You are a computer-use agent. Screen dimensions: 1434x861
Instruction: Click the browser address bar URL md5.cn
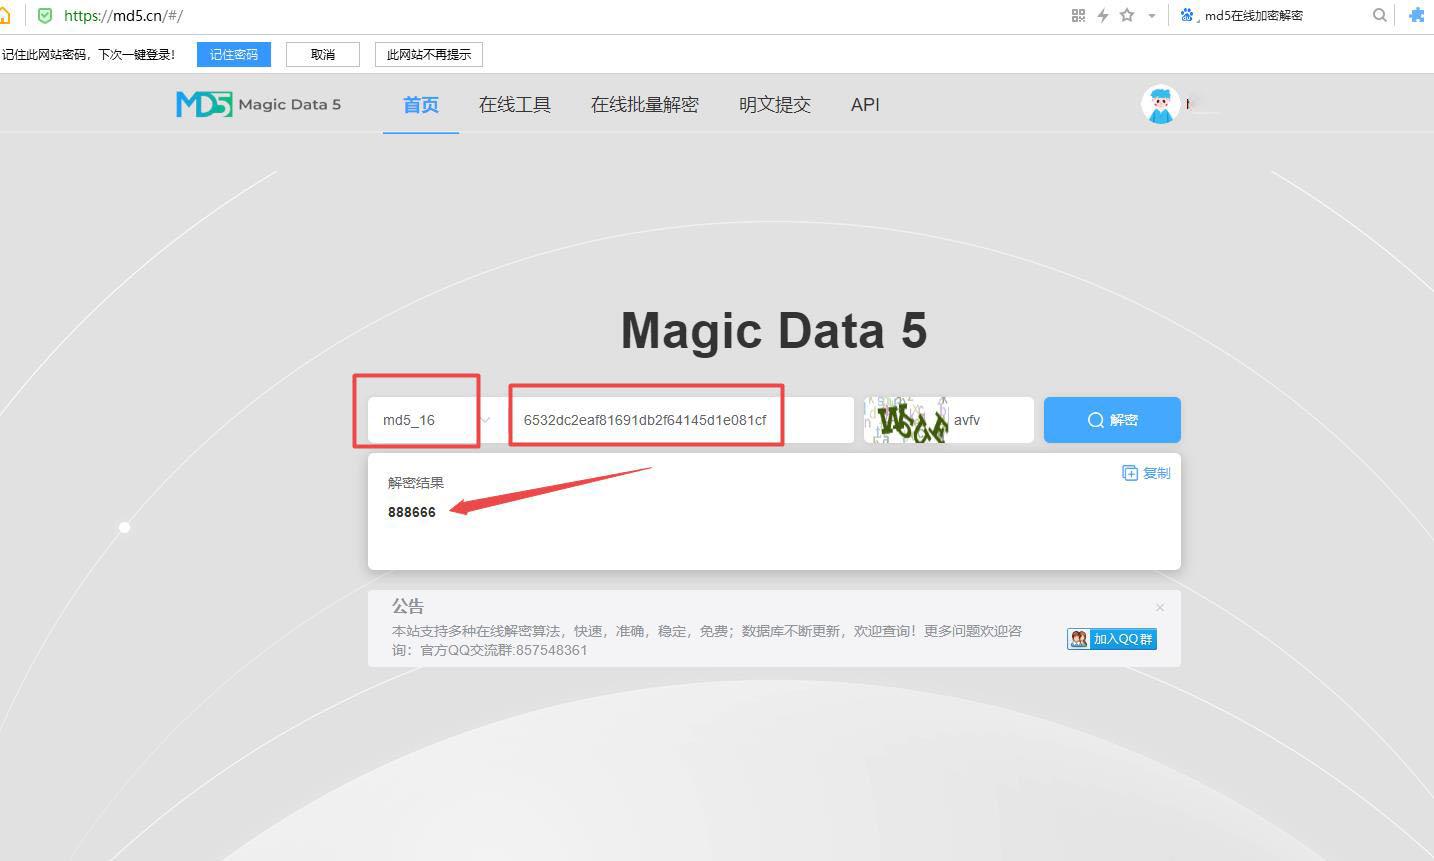tap(123, 15)
